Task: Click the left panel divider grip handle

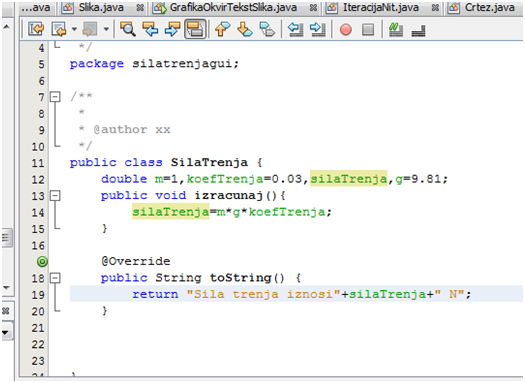Action: (6, 238)
